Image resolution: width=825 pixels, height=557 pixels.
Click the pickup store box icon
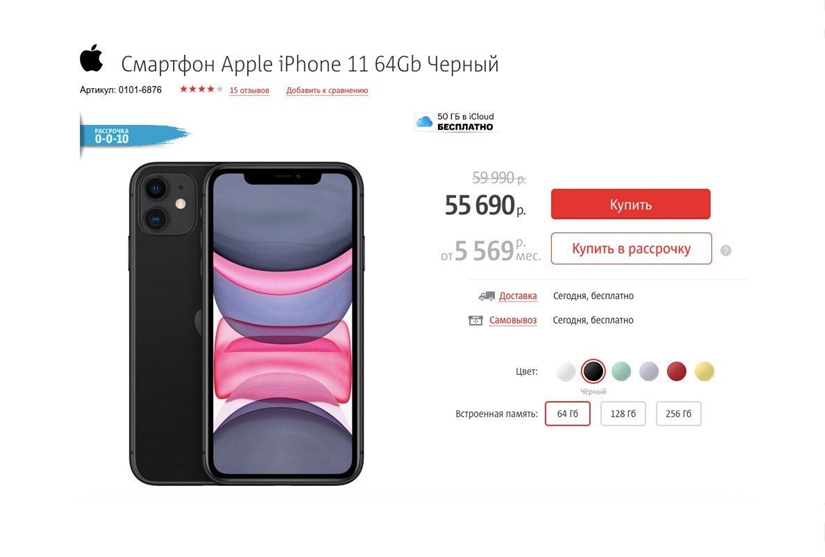pyautogui.click(x=476, y=320)
